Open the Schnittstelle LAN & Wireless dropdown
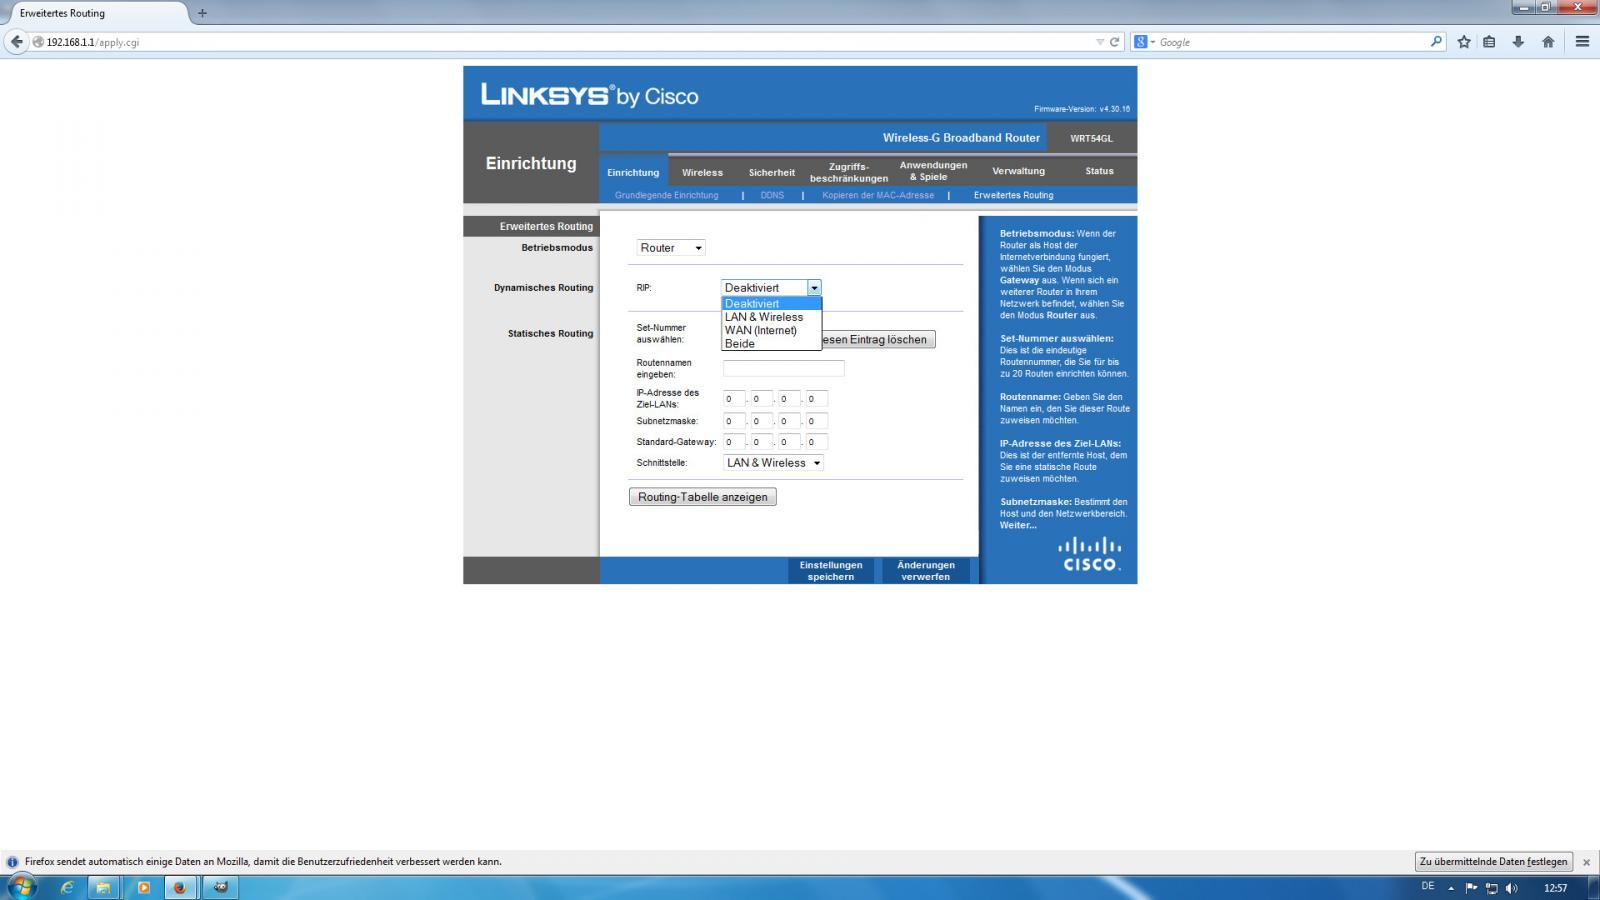 [773, 463]
